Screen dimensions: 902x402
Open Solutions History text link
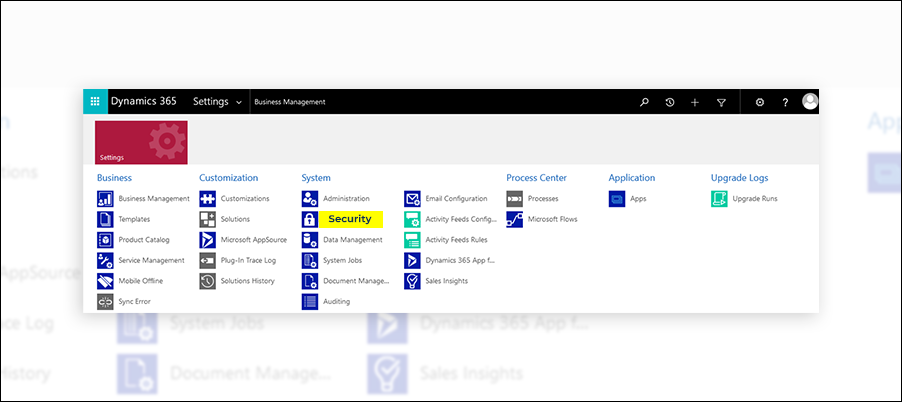[x=247, y=281]
